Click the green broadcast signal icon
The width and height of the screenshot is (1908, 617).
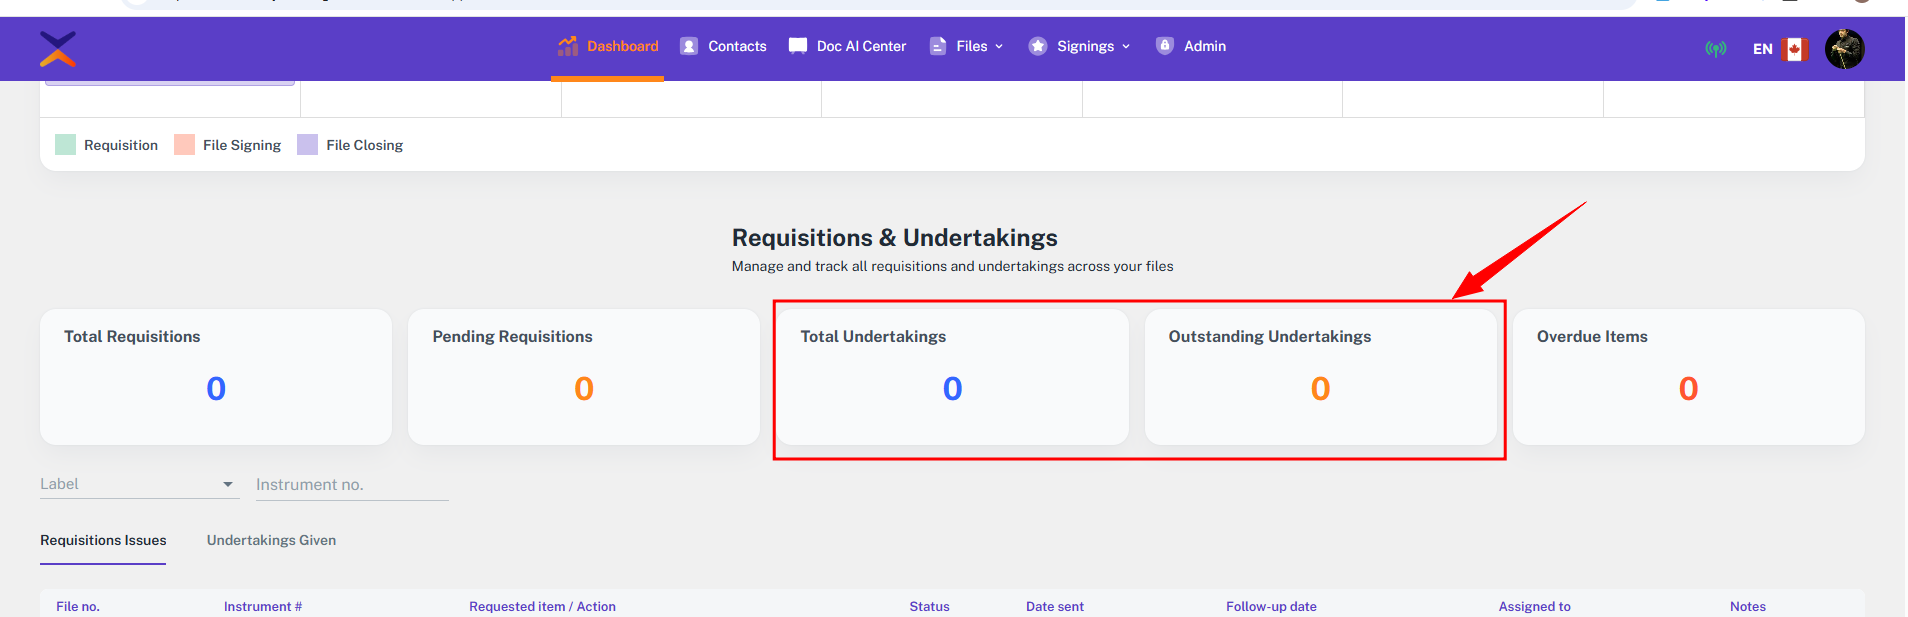1715,49
